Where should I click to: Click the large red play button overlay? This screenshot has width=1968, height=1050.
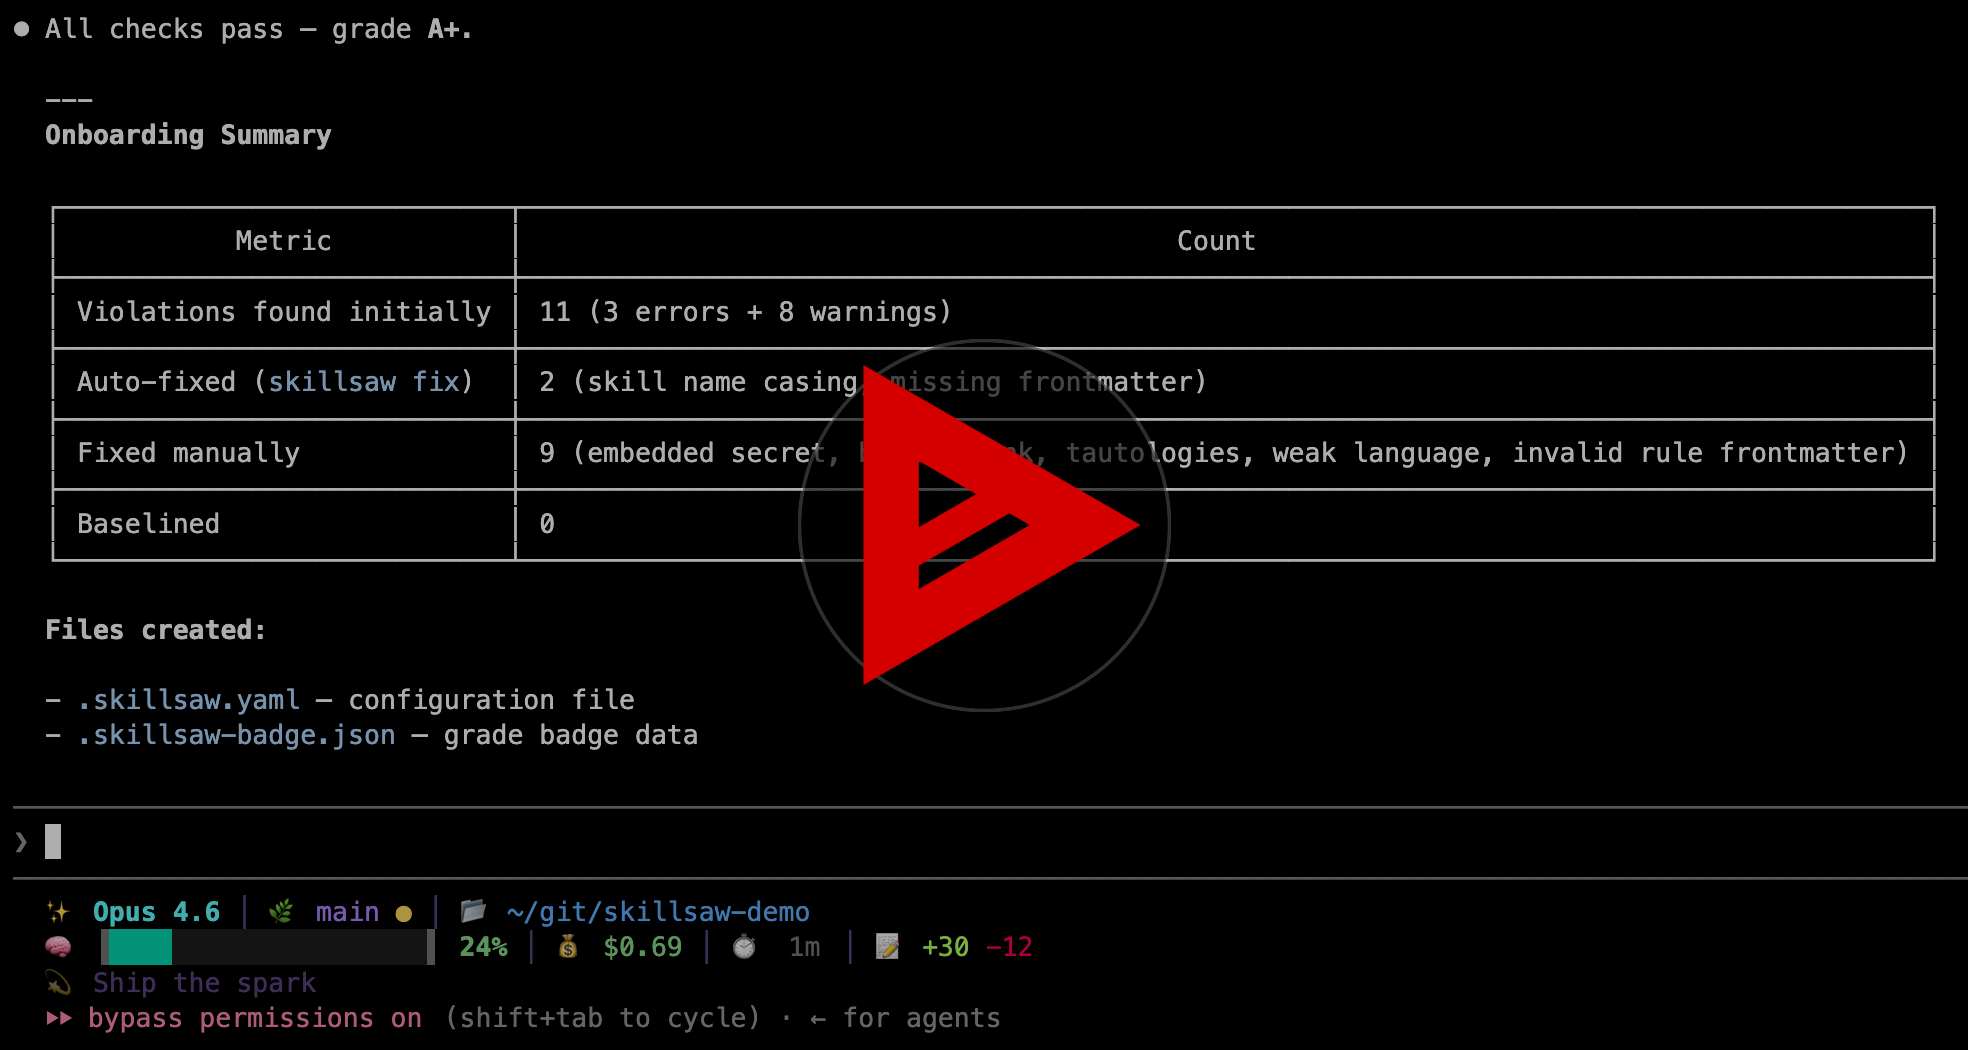pyautogui.click(x=985, y=526)
